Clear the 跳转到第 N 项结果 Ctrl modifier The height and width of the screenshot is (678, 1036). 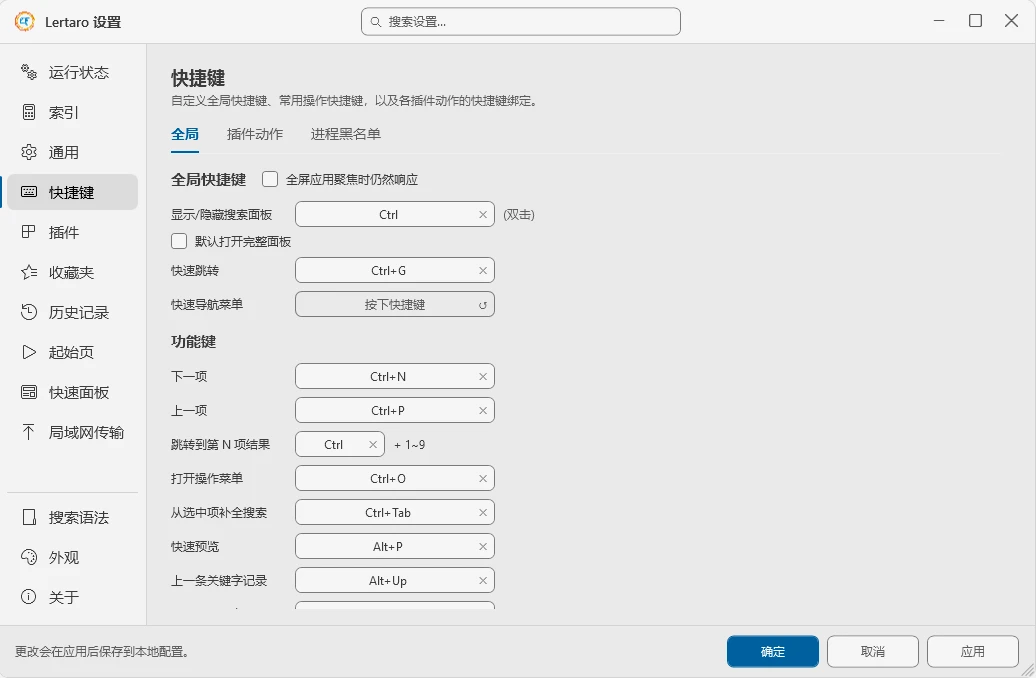pos(373,445)
